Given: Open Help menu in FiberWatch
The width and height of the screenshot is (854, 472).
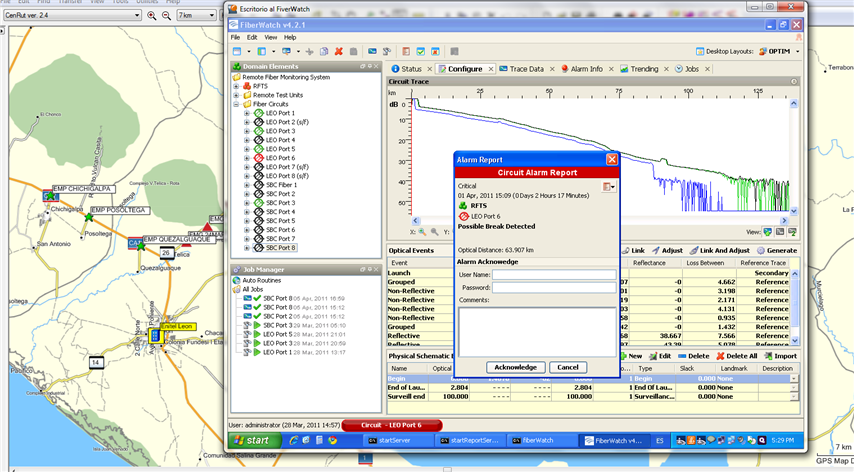Looking at the screenshot, I should [290, 38].
